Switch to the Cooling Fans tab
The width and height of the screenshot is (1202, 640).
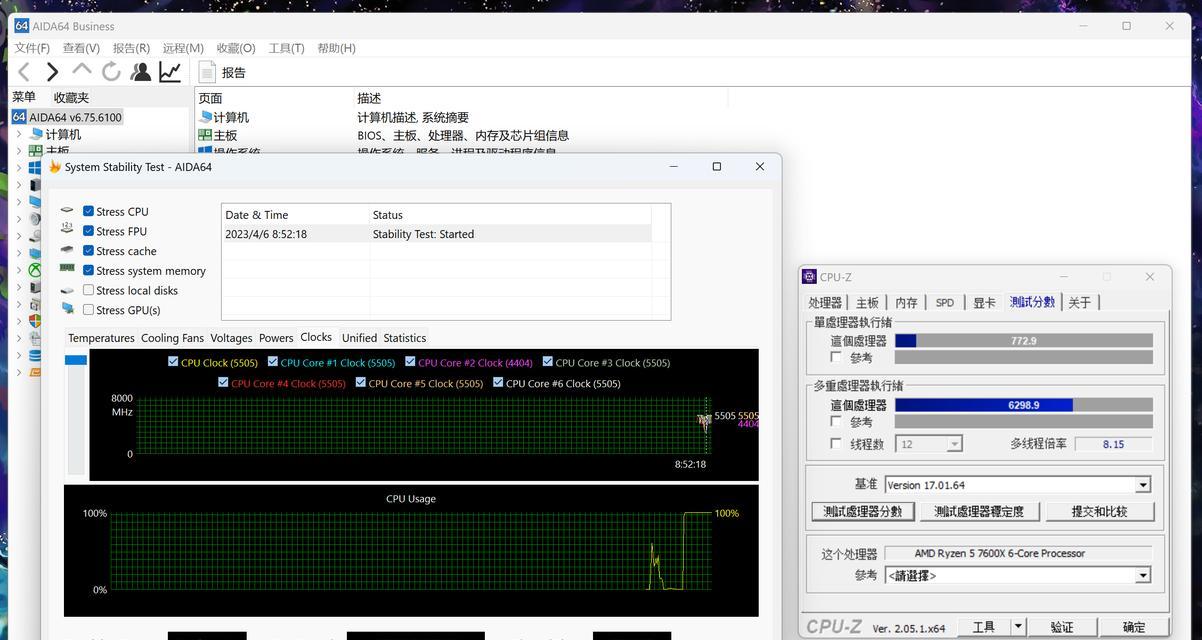click(172, 338)
